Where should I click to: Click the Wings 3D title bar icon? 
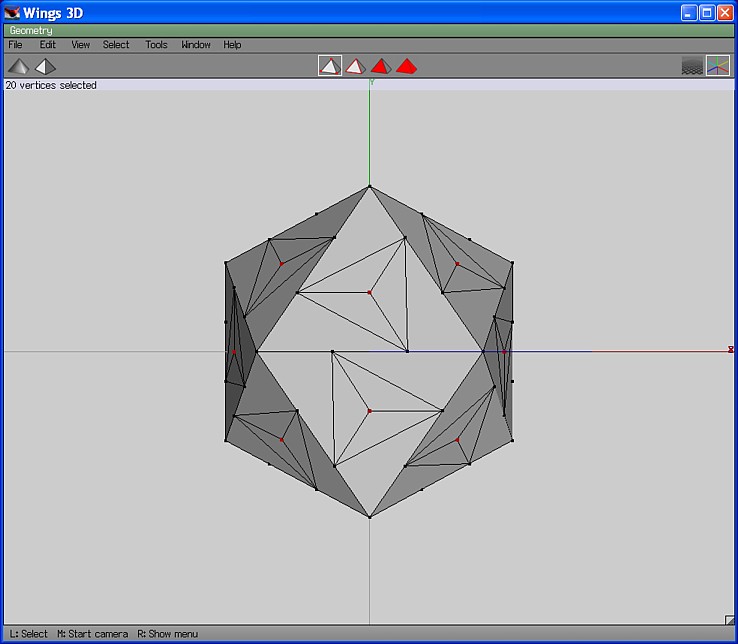pyautogui.click(x=12, y=12)
